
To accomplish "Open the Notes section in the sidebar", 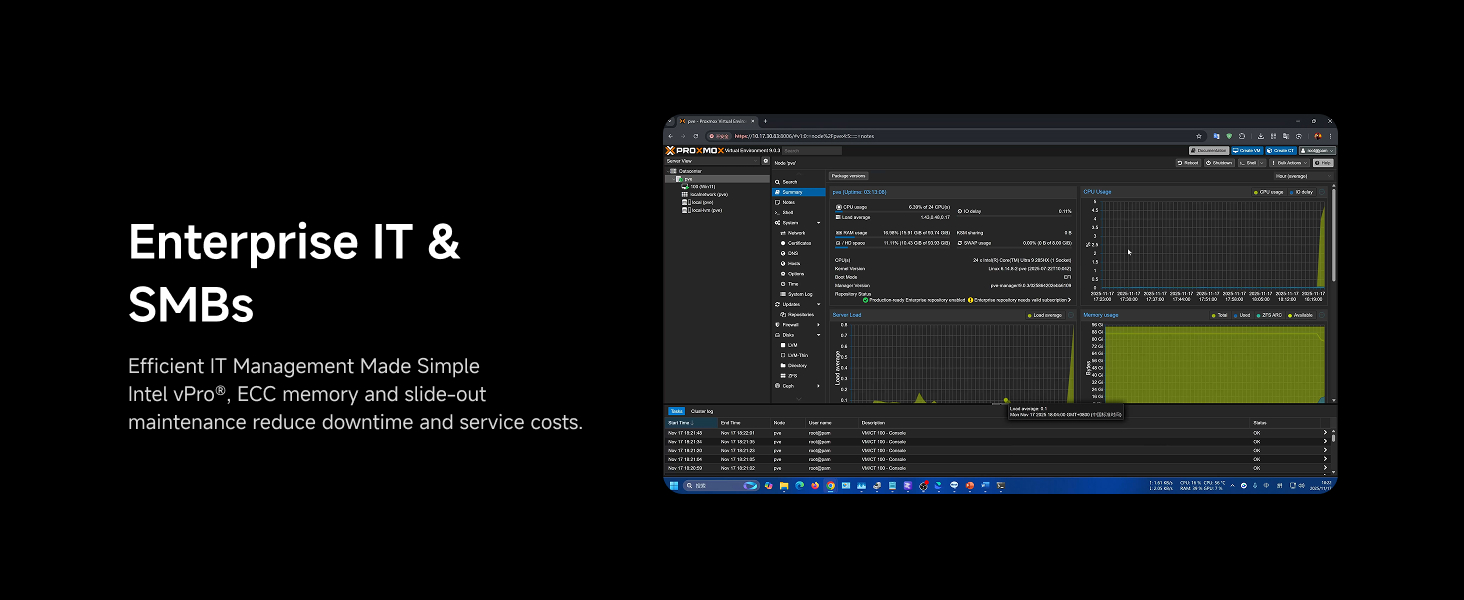I will coord(788,202).
